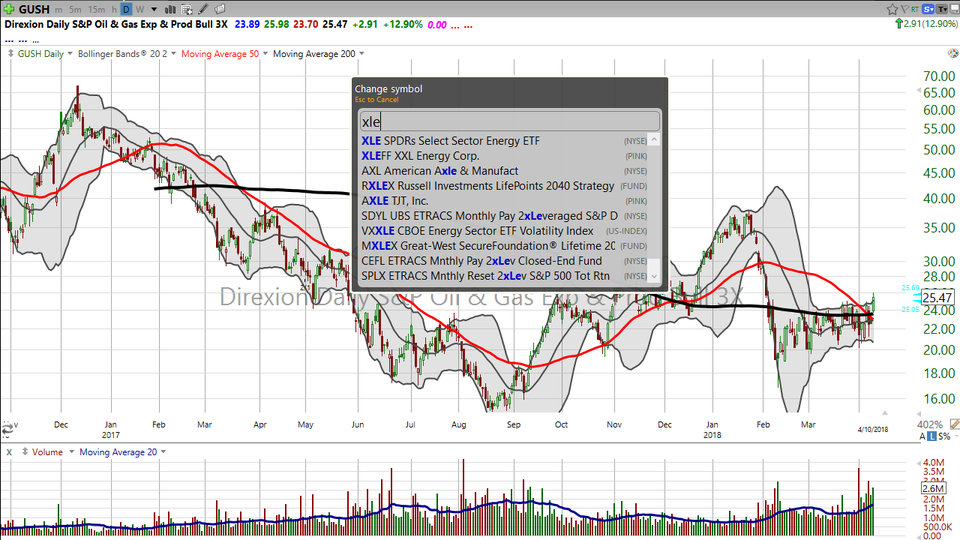Viewport: 960px width, 540px height.
Task: Open the T dropdown button
Action: pyautogui.click(x=943, y=9)
